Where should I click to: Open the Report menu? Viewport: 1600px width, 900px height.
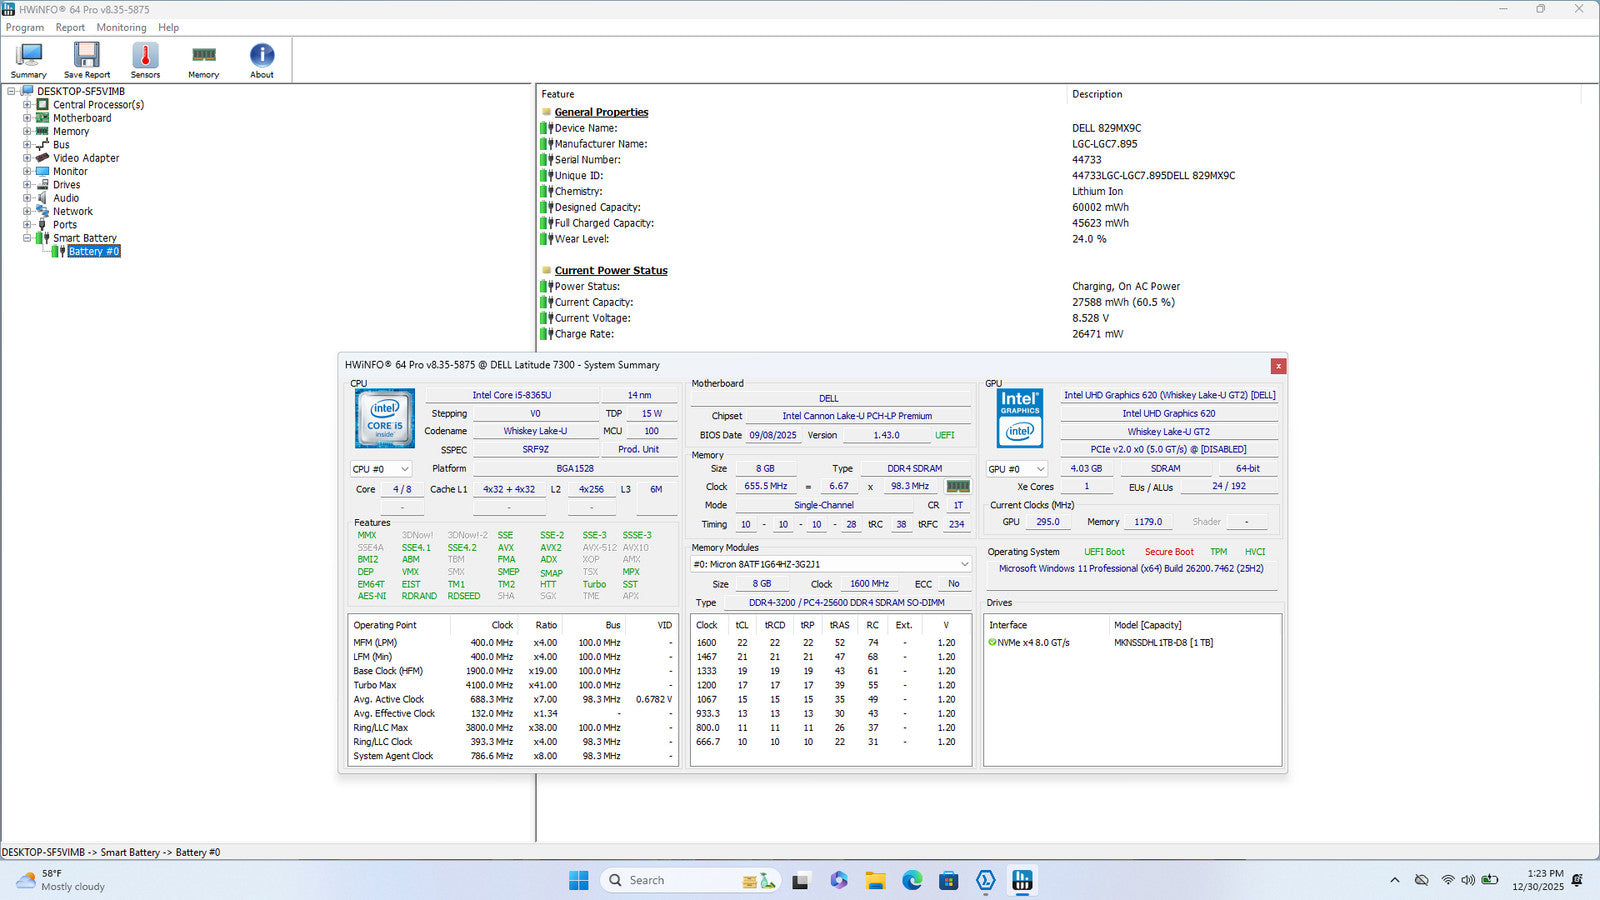(x=70, y=28)
